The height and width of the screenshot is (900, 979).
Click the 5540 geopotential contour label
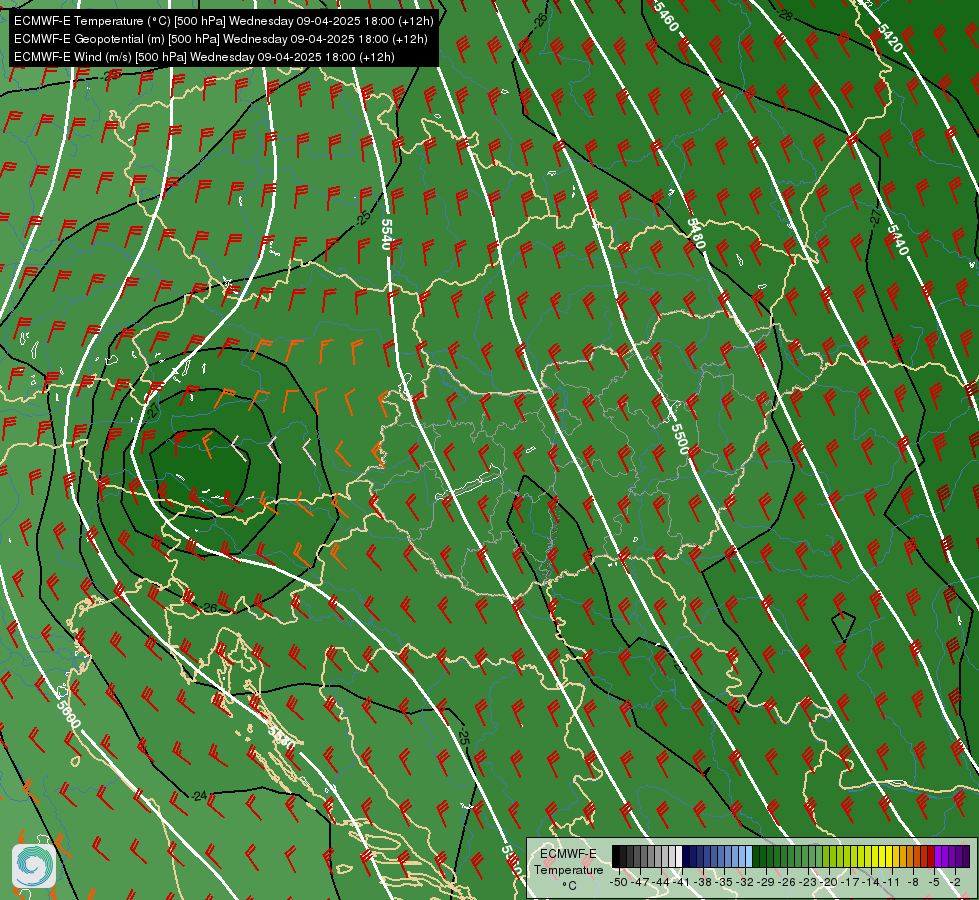tap(387, 234)
